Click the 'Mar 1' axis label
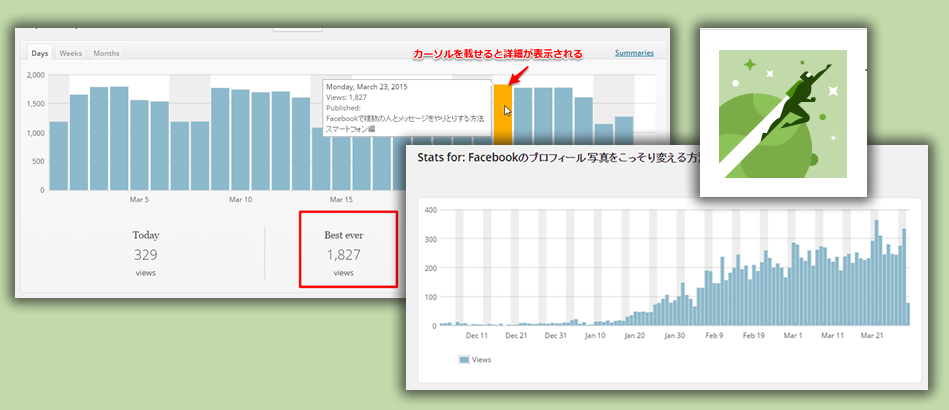 [x=793, y=335]
